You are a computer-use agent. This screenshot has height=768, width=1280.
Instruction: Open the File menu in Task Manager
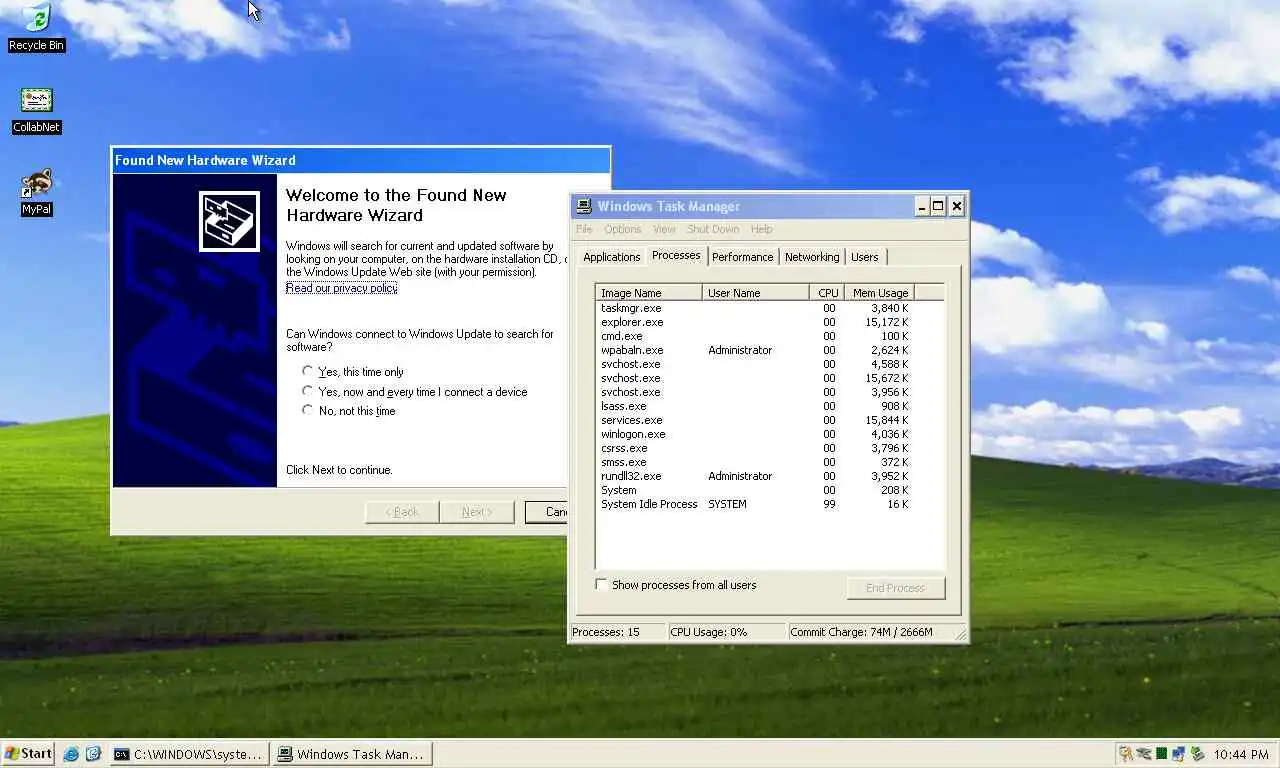point(584,229)
